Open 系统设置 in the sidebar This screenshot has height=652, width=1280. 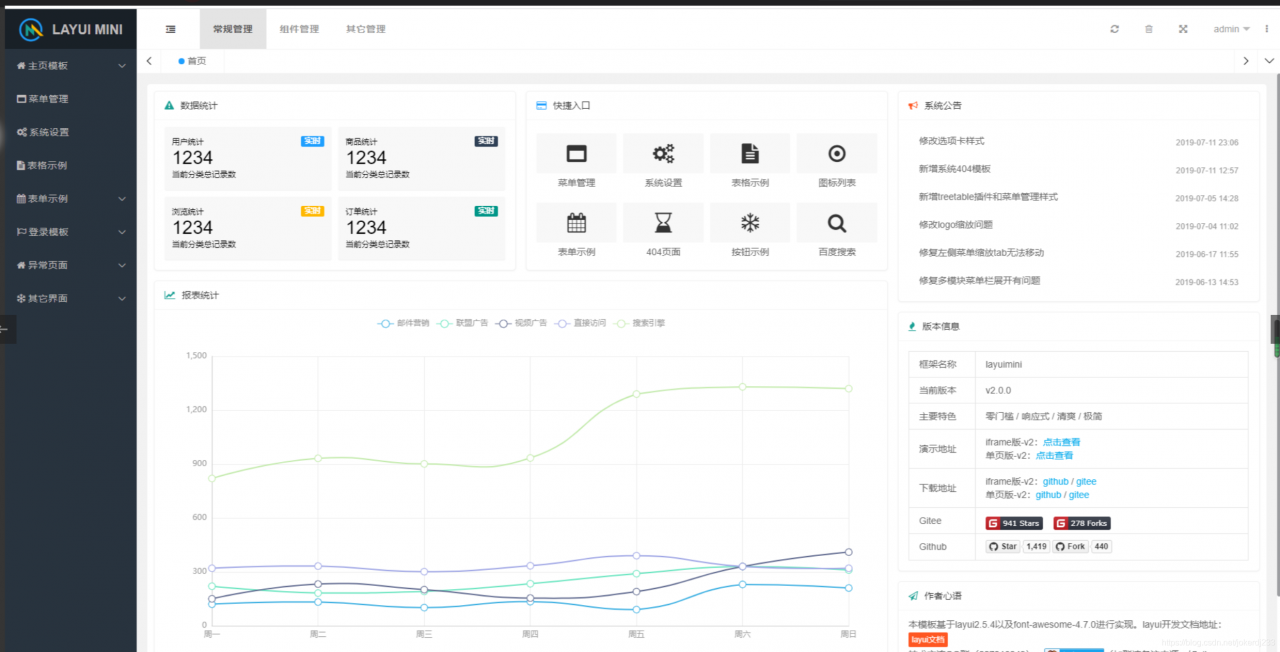(71, 132)
